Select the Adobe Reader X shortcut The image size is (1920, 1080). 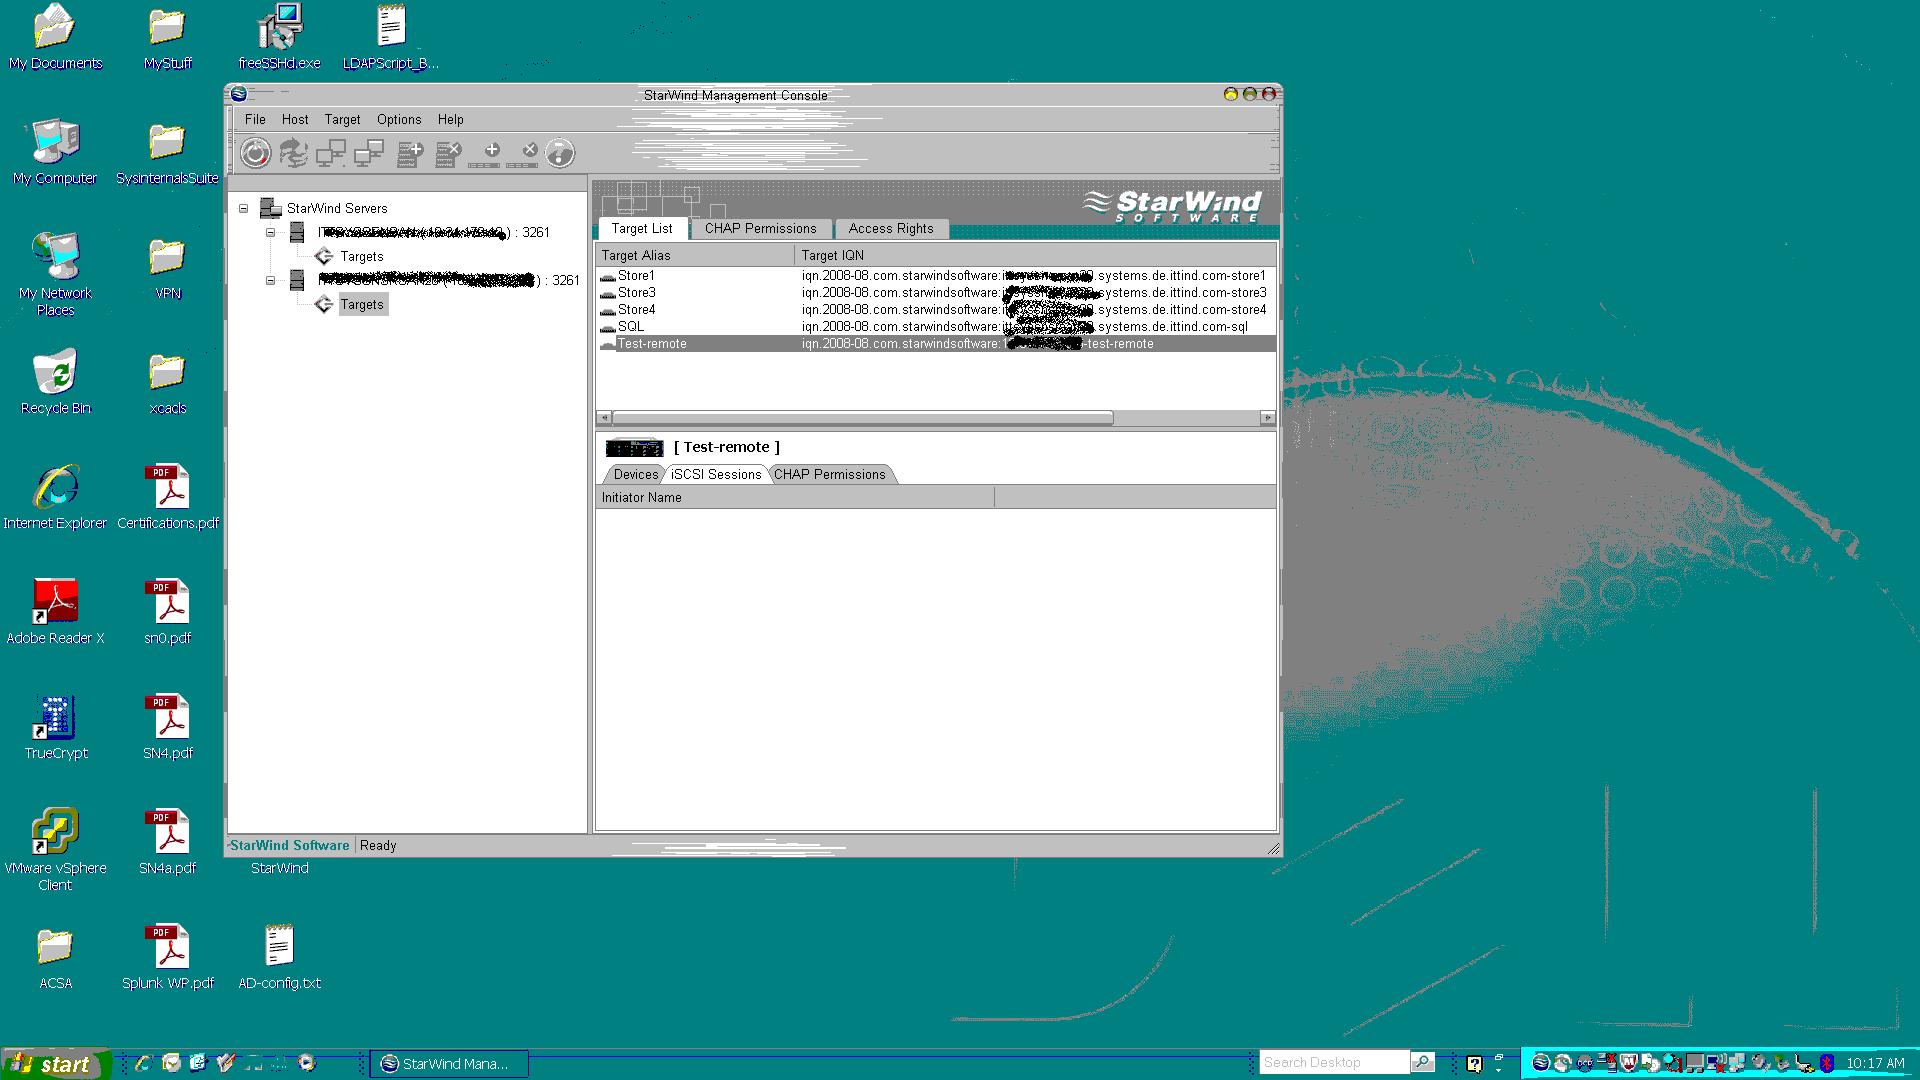point(55,612)
